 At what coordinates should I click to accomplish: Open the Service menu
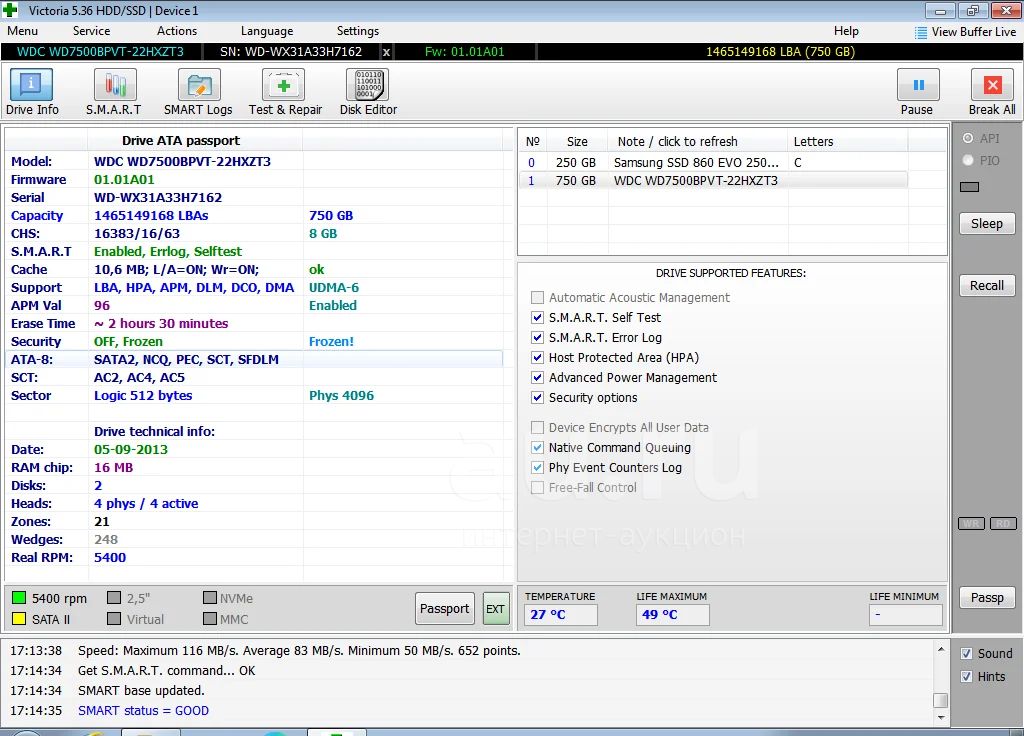tap(91, 31)
